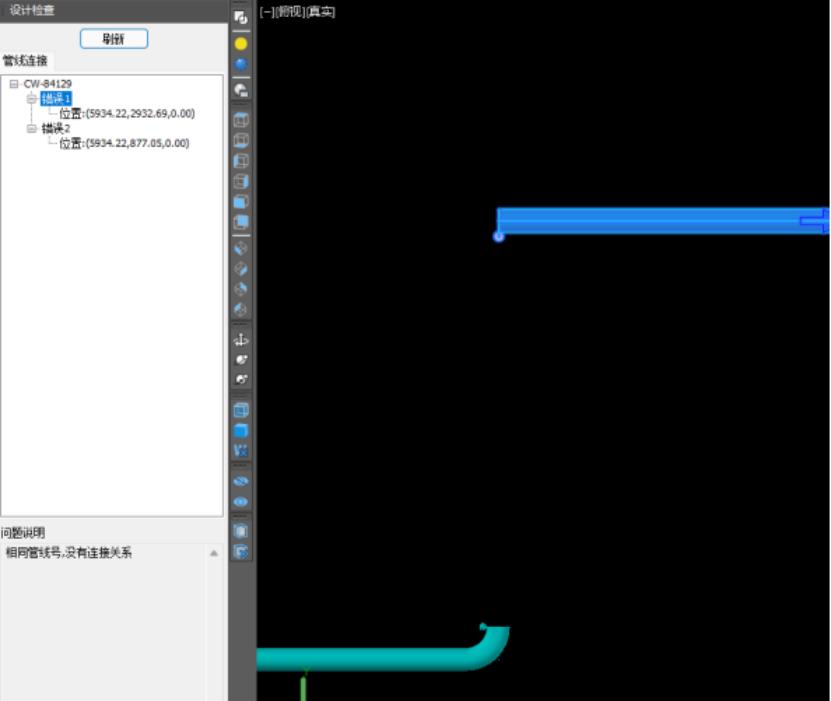Switch to the 管线连接 tab
Image resolution: width=831 pixels, height=701 pixels.
tap(25, 61)
